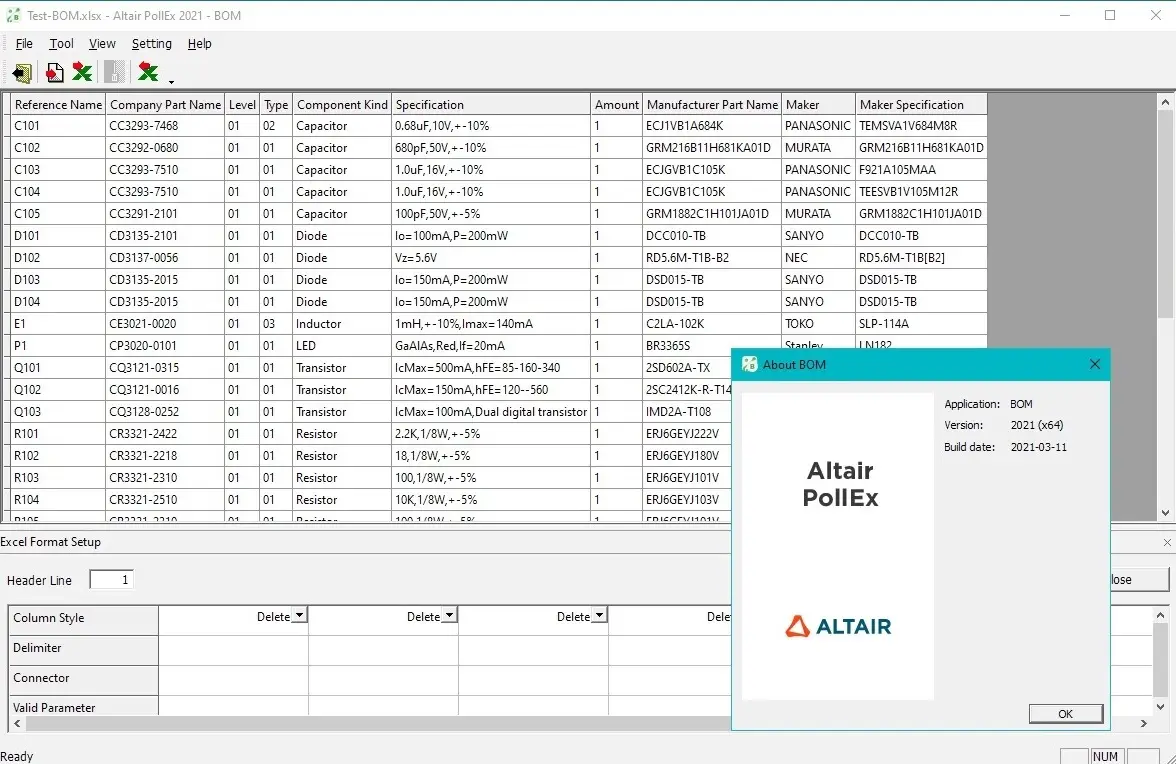Screen dimensions: 1176x764
Task: Click the greyed-out save layout toolbar icon
Action: 114,72
